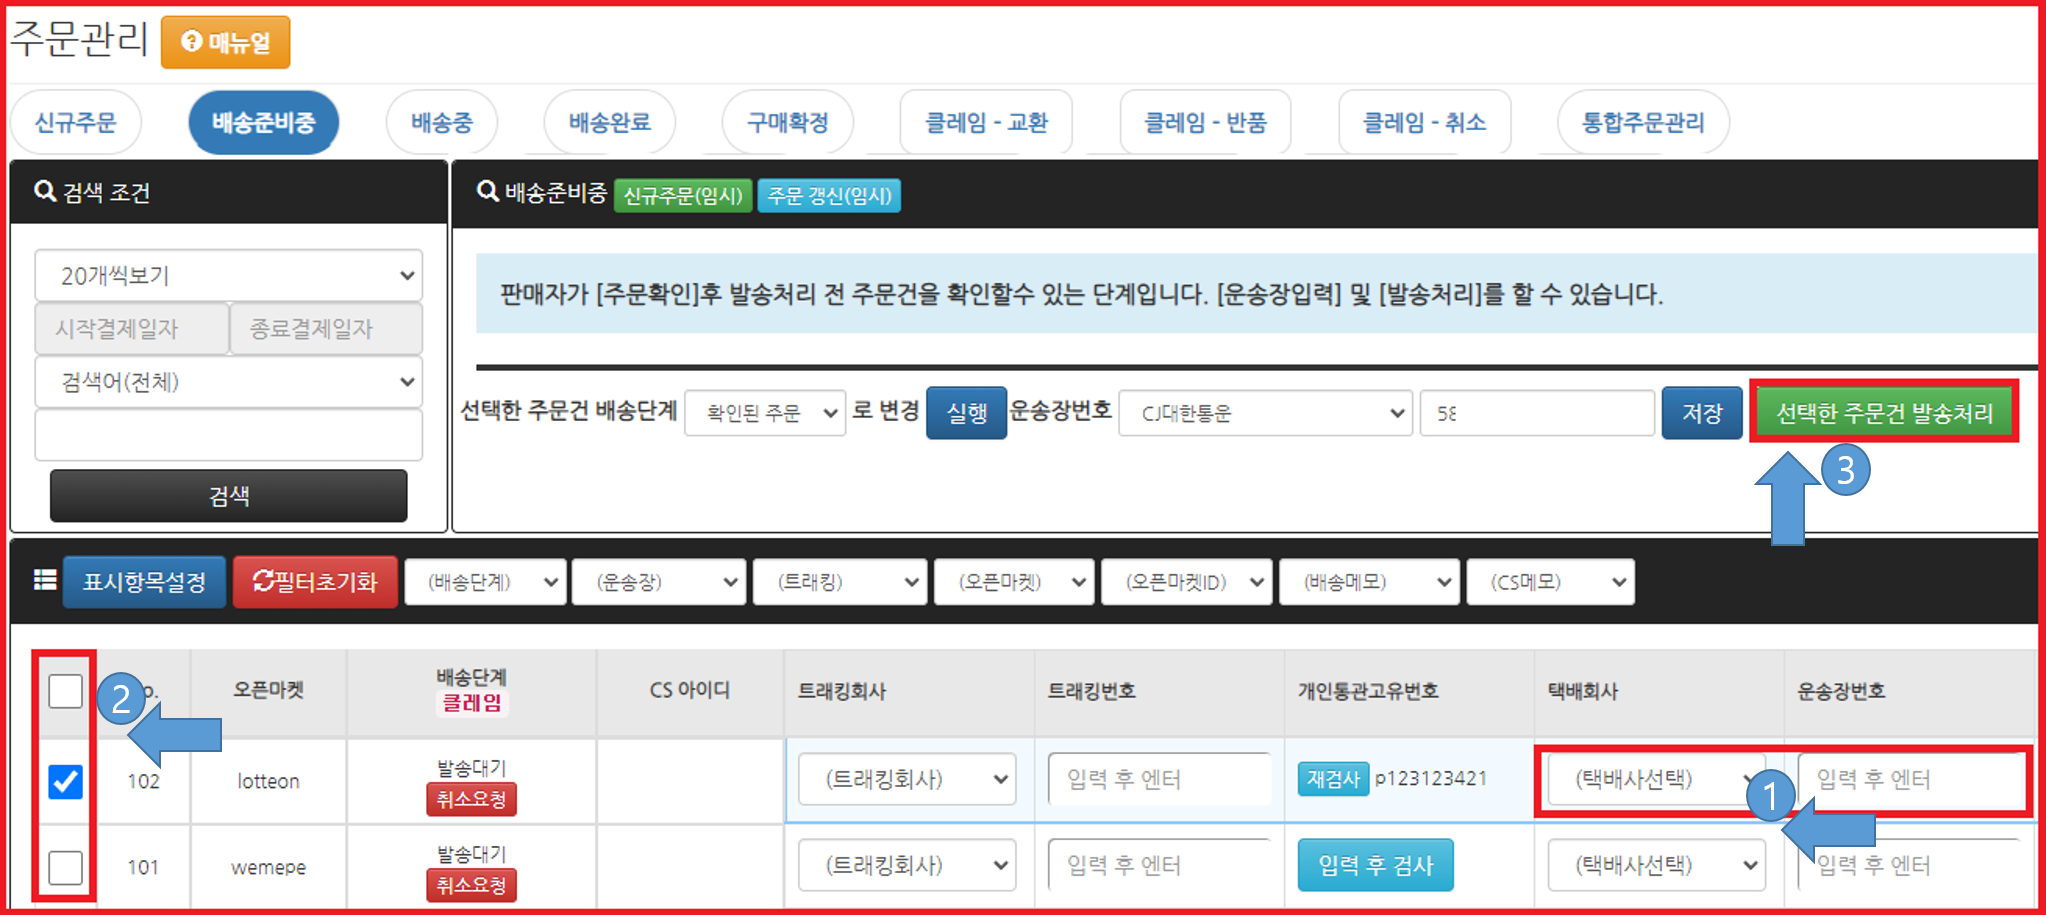Open the 클레임 - 반품 tab

tap(1205, 123)
